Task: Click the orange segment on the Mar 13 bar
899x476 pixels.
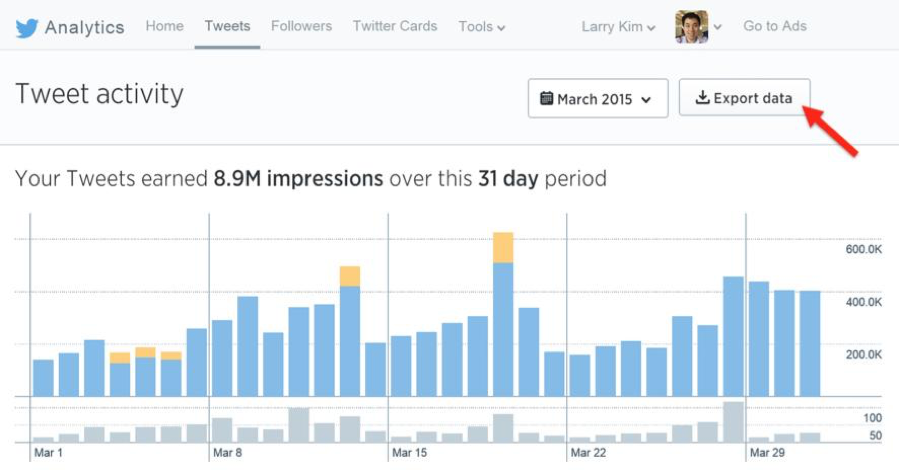Action: pyautogui.click(x=350, y=276)
